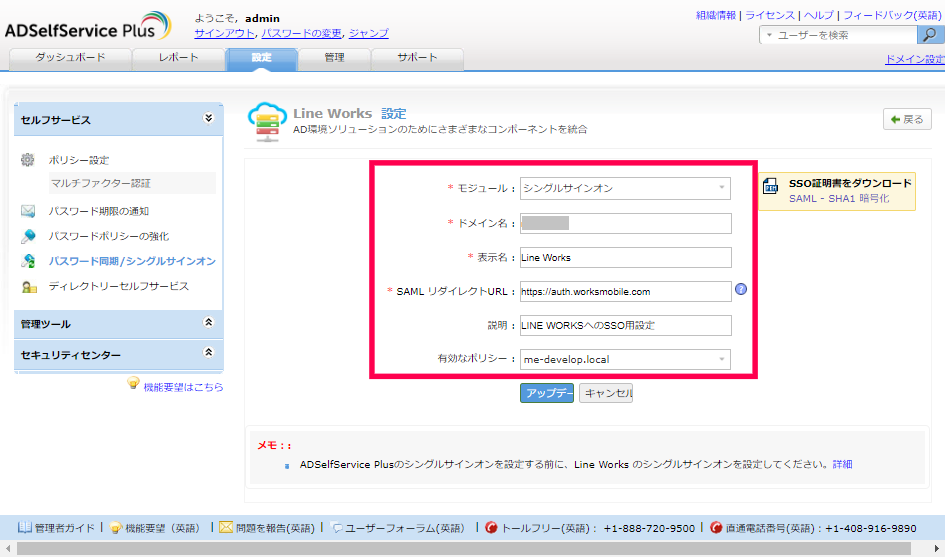
Task: Open 問題を報告(英語) in the footer
Action: click(x=275, y=528)
